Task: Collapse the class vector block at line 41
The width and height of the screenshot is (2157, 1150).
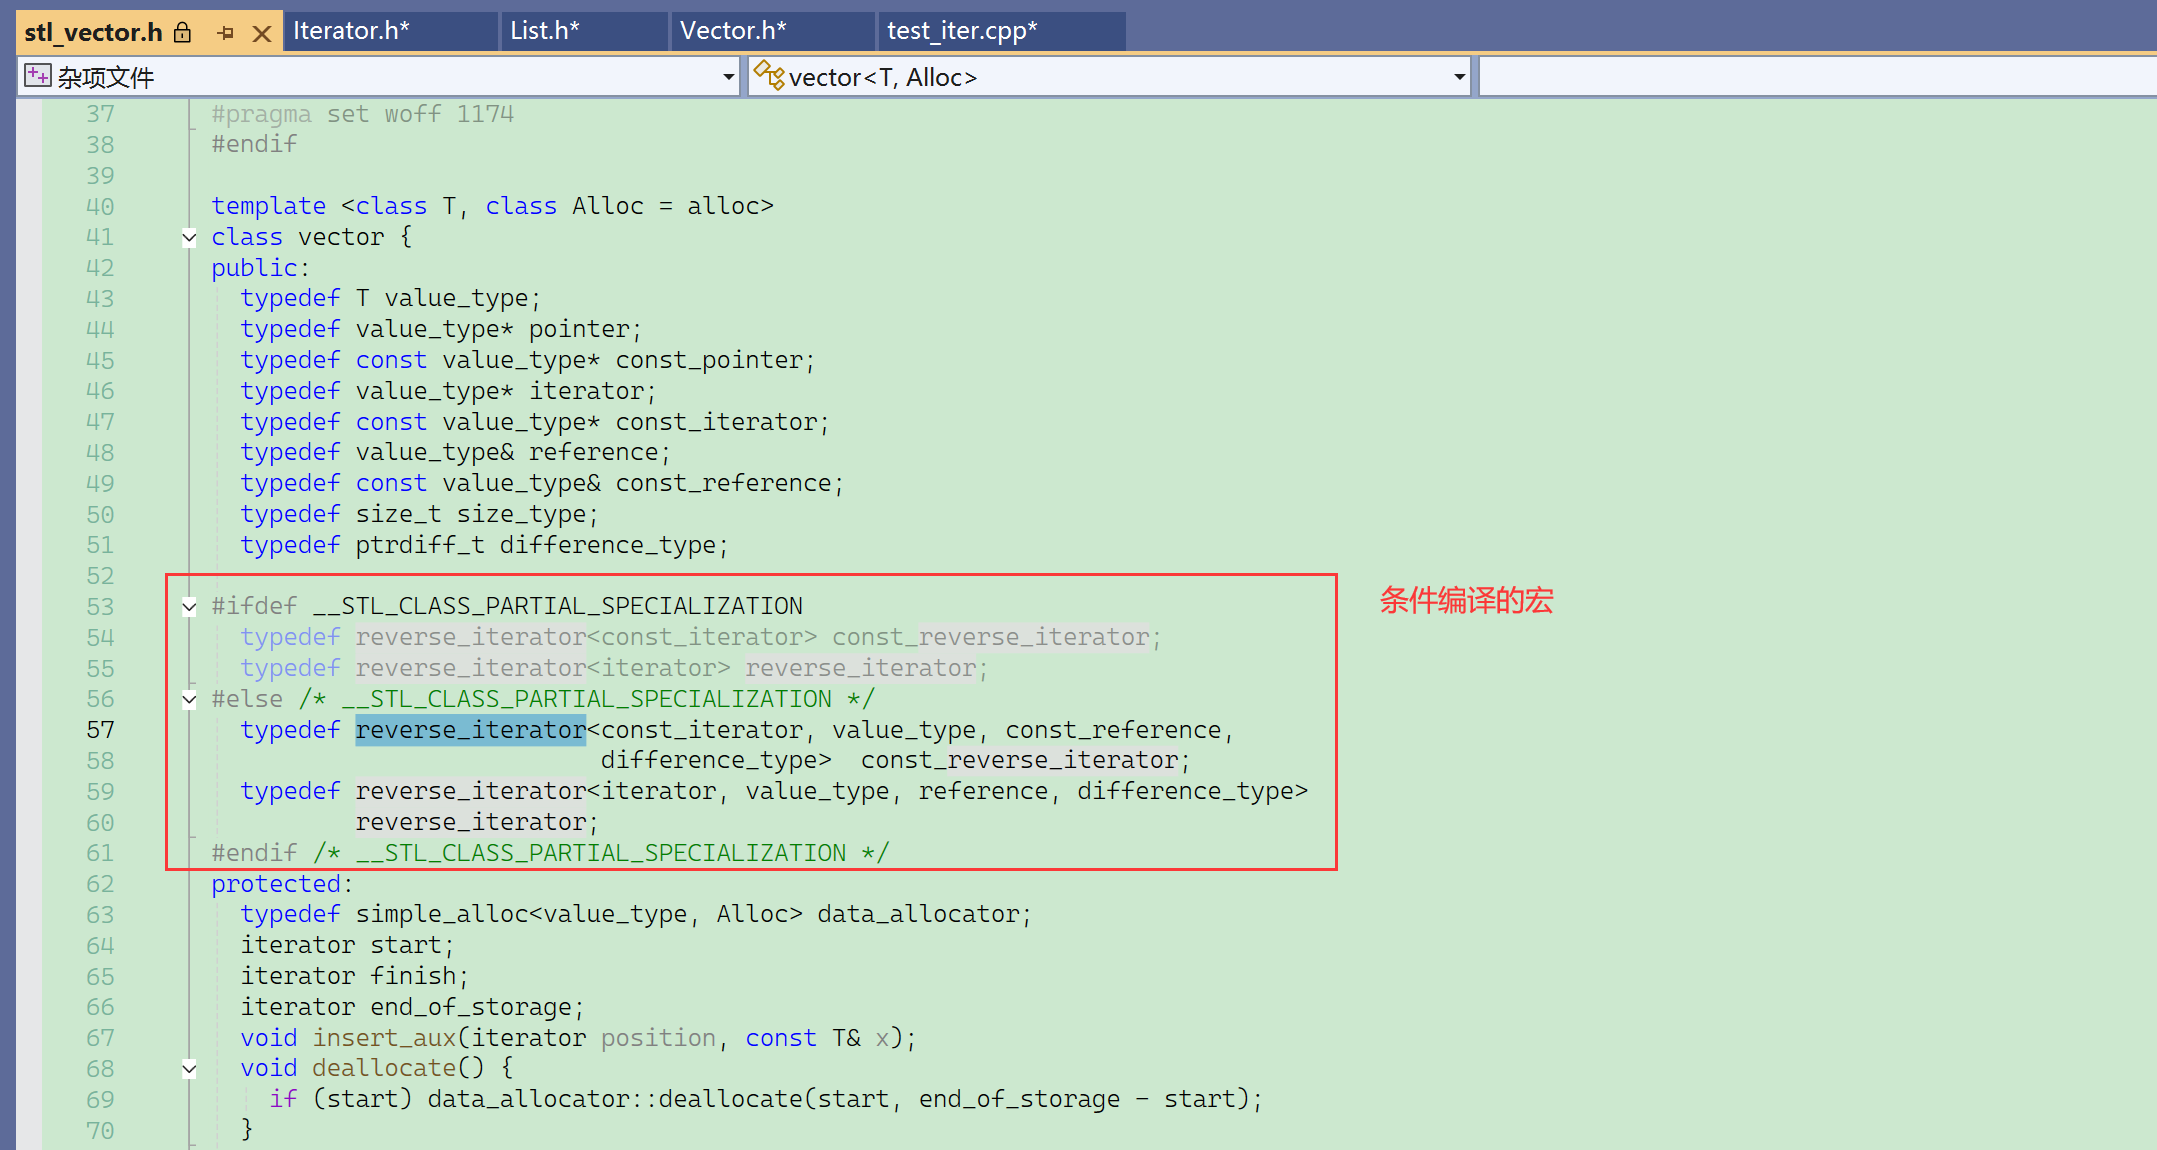Action: coord(189,238)
